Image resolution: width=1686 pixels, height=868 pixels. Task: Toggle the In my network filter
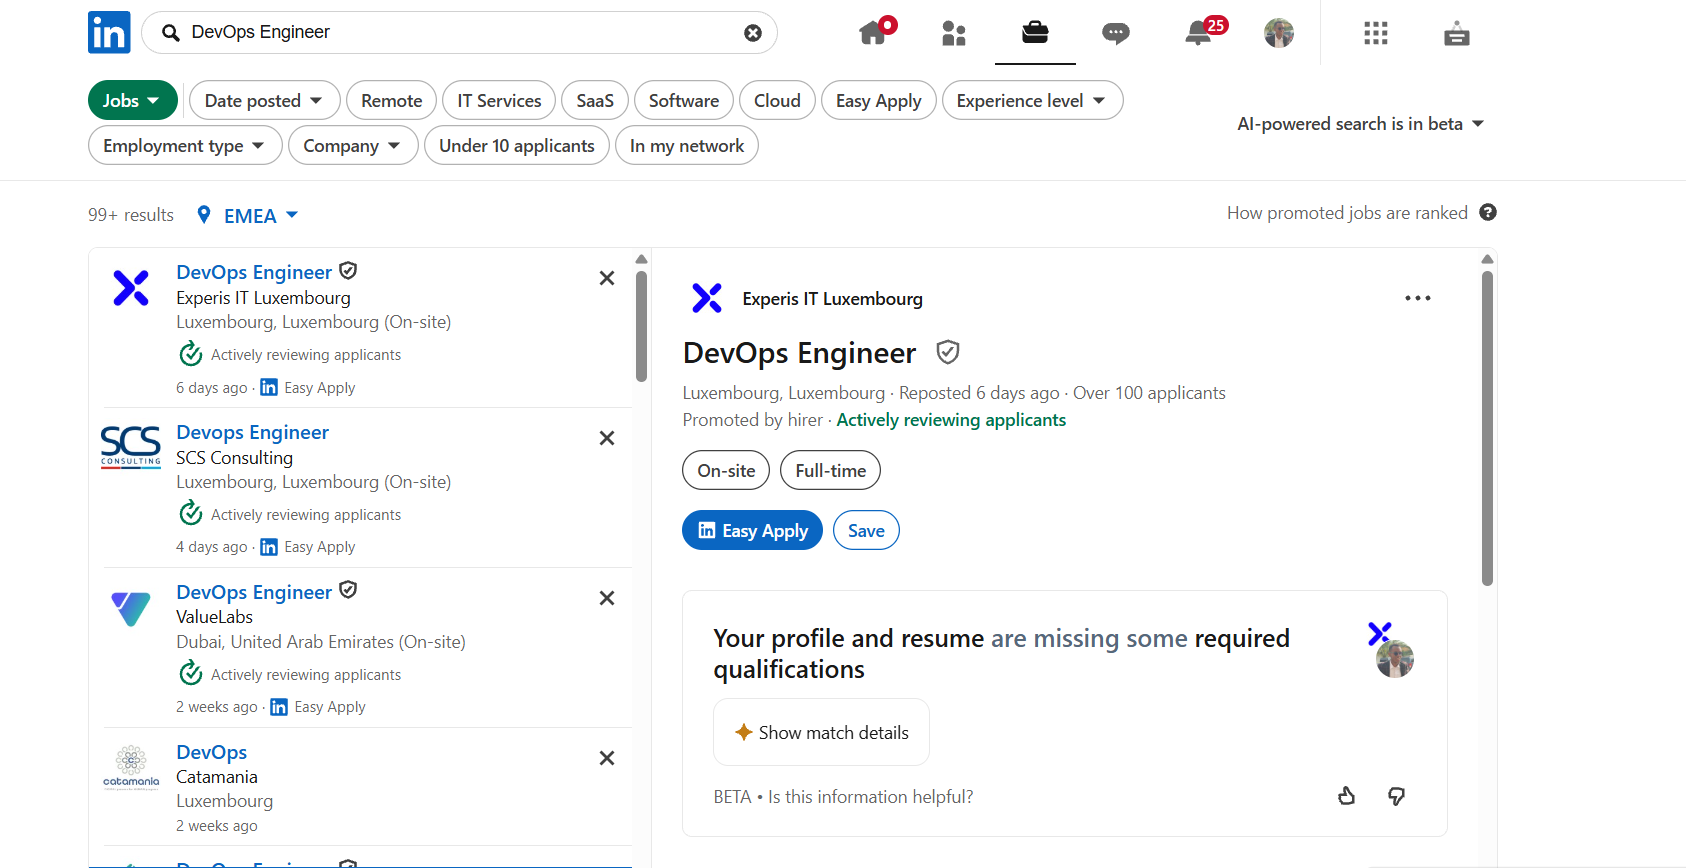point(687,145)
